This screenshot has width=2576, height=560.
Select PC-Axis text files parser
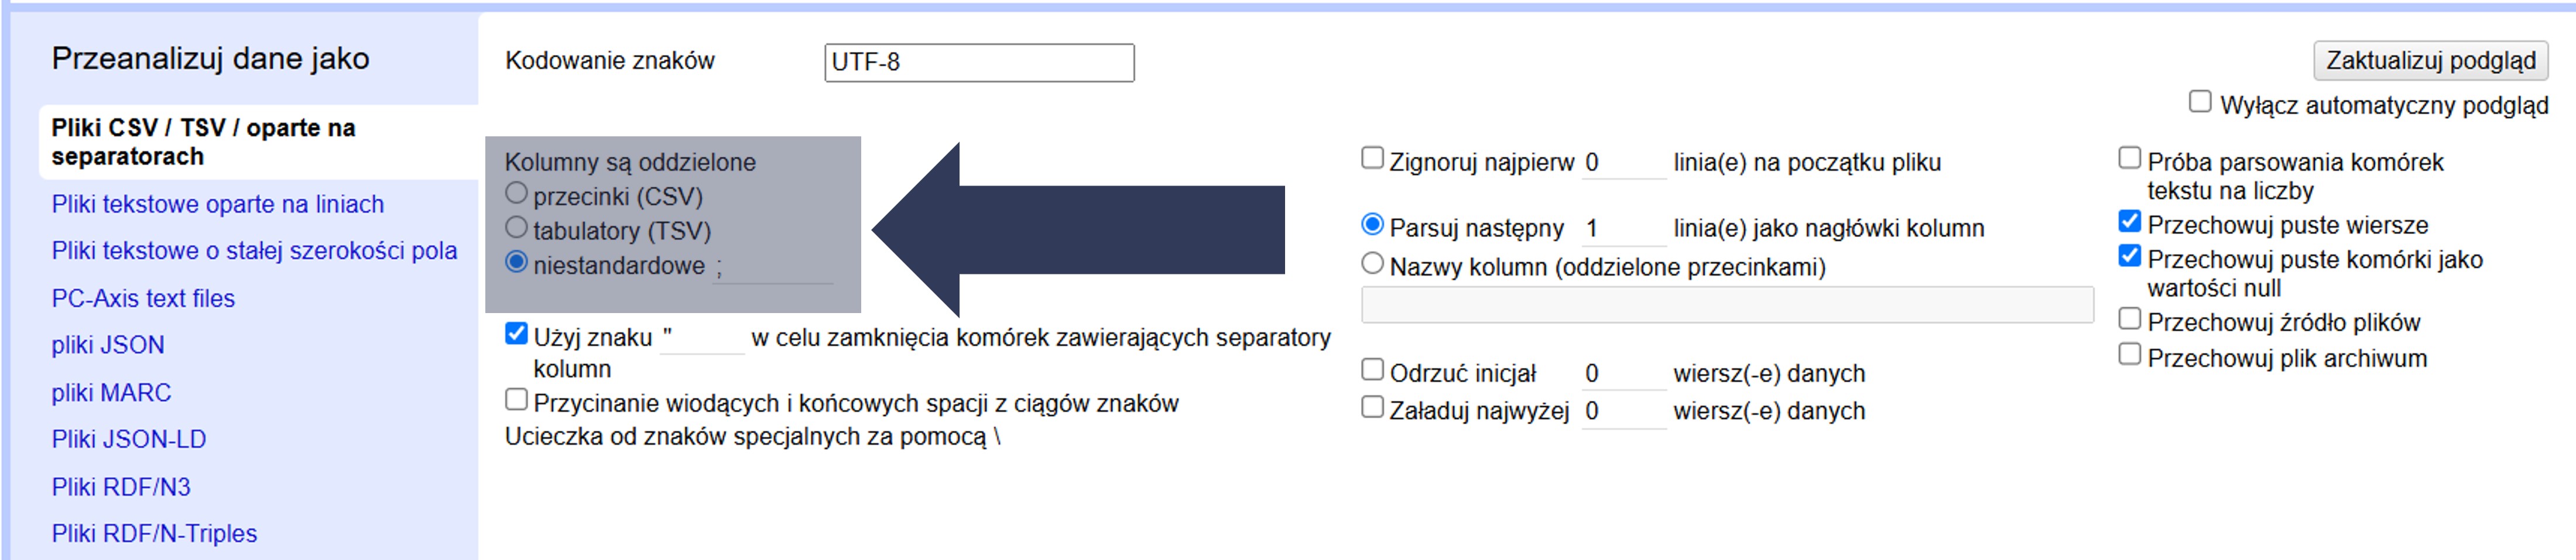click(143, 298)
